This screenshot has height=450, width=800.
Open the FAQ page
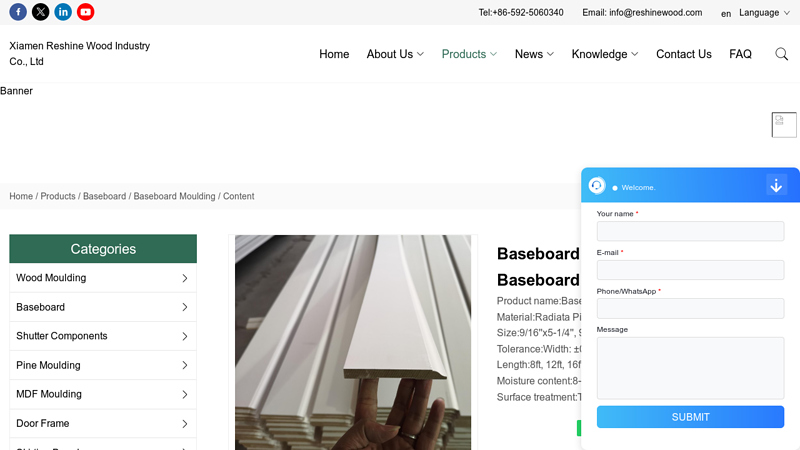click(x=740, y=54)
